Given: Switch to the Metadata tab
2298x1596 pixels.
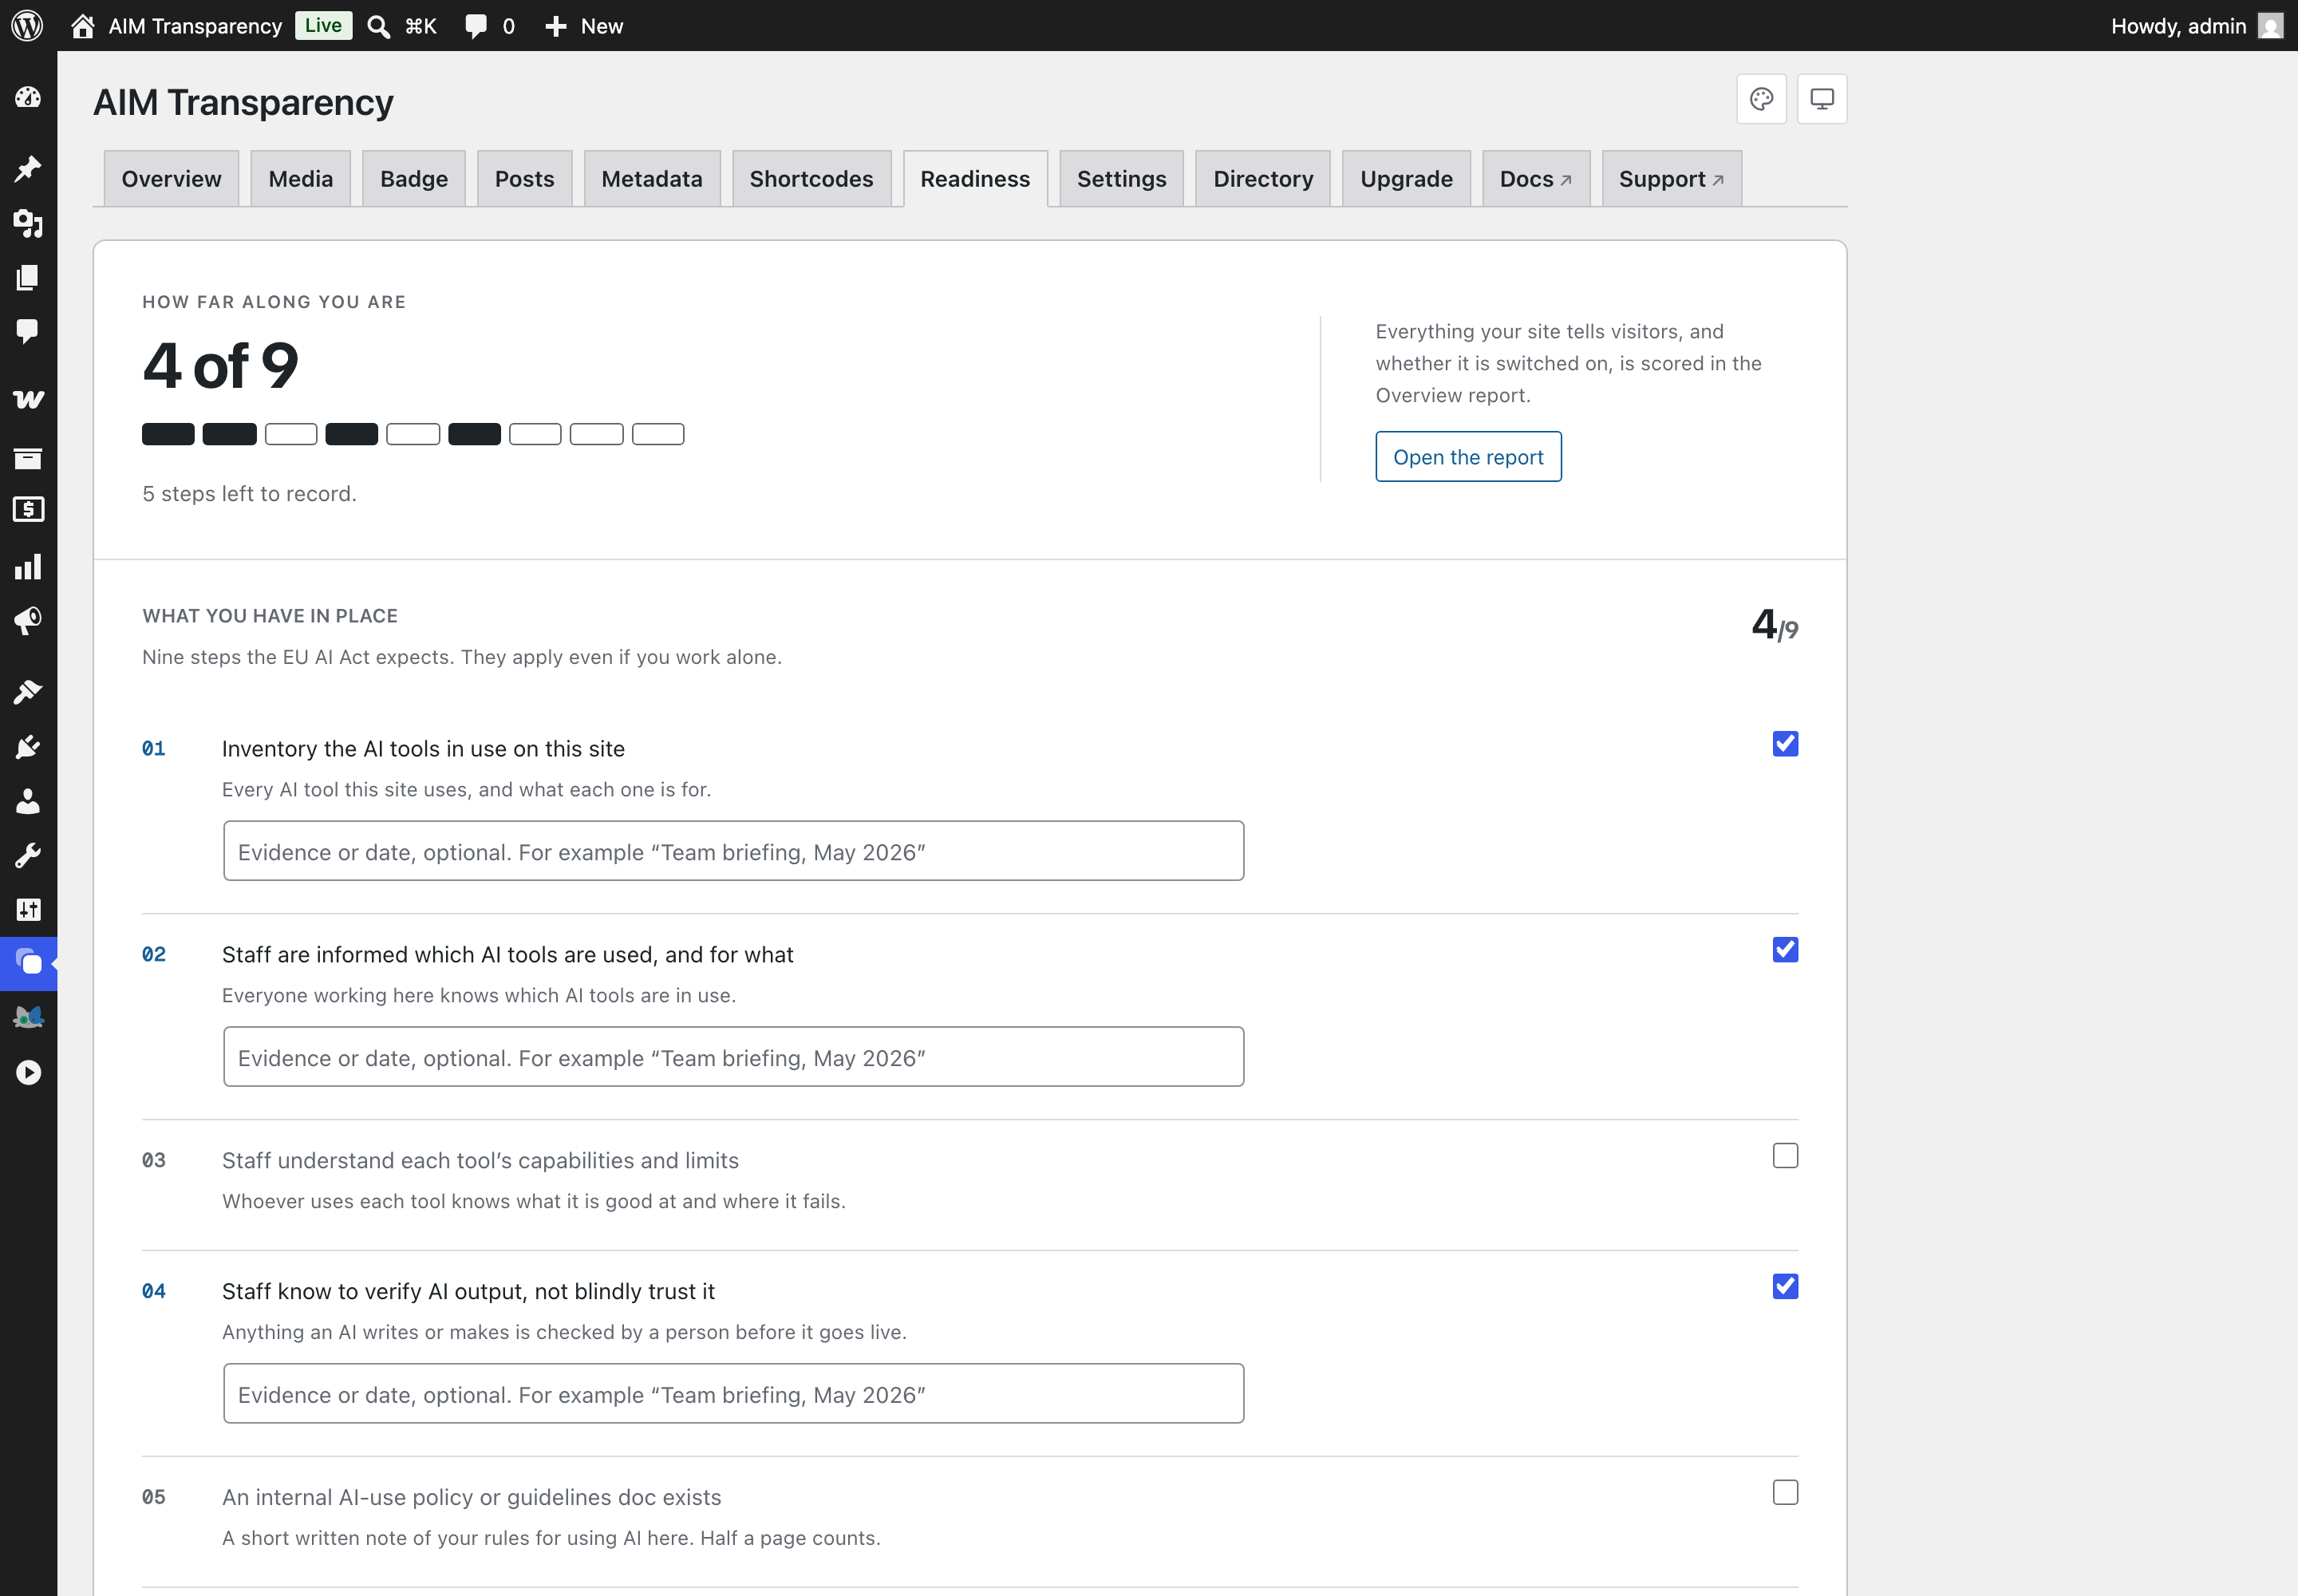Looking at the screenshot, I should (652, 179).
